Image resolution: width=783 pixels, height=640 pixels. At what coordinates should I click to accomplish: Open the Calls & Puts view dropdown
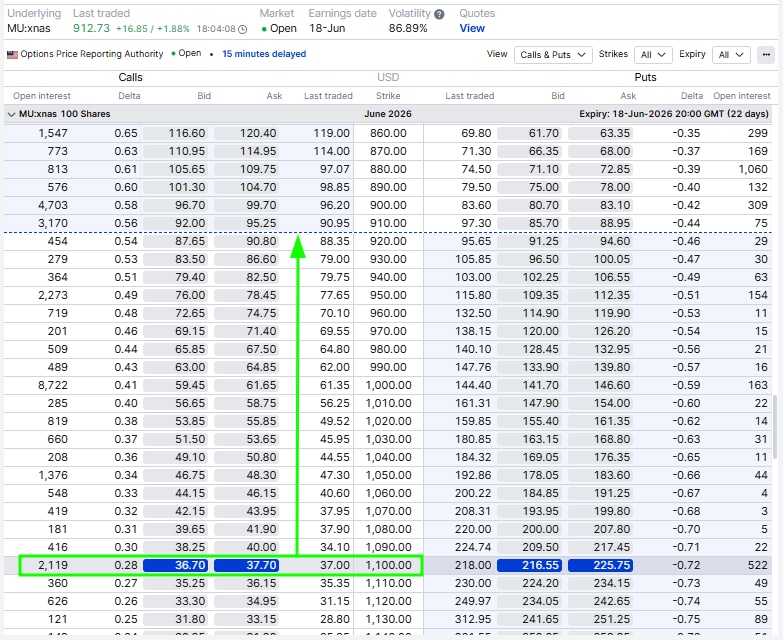point(553,54)
